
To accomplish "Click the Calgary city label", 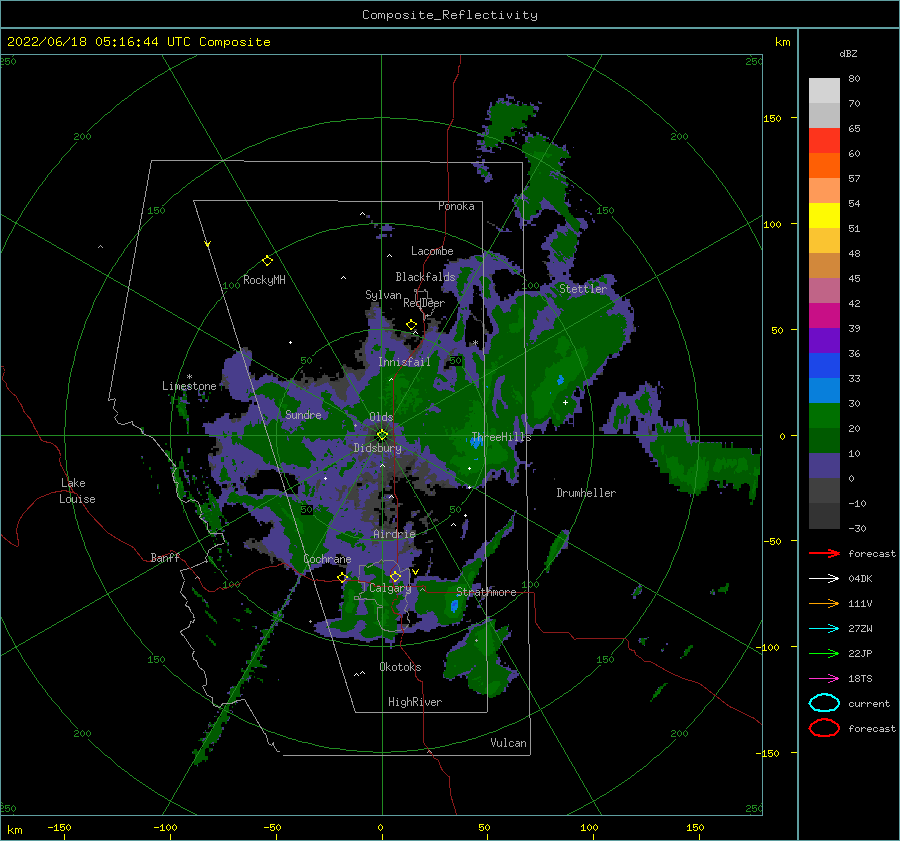I will click(x=390, y=588).
